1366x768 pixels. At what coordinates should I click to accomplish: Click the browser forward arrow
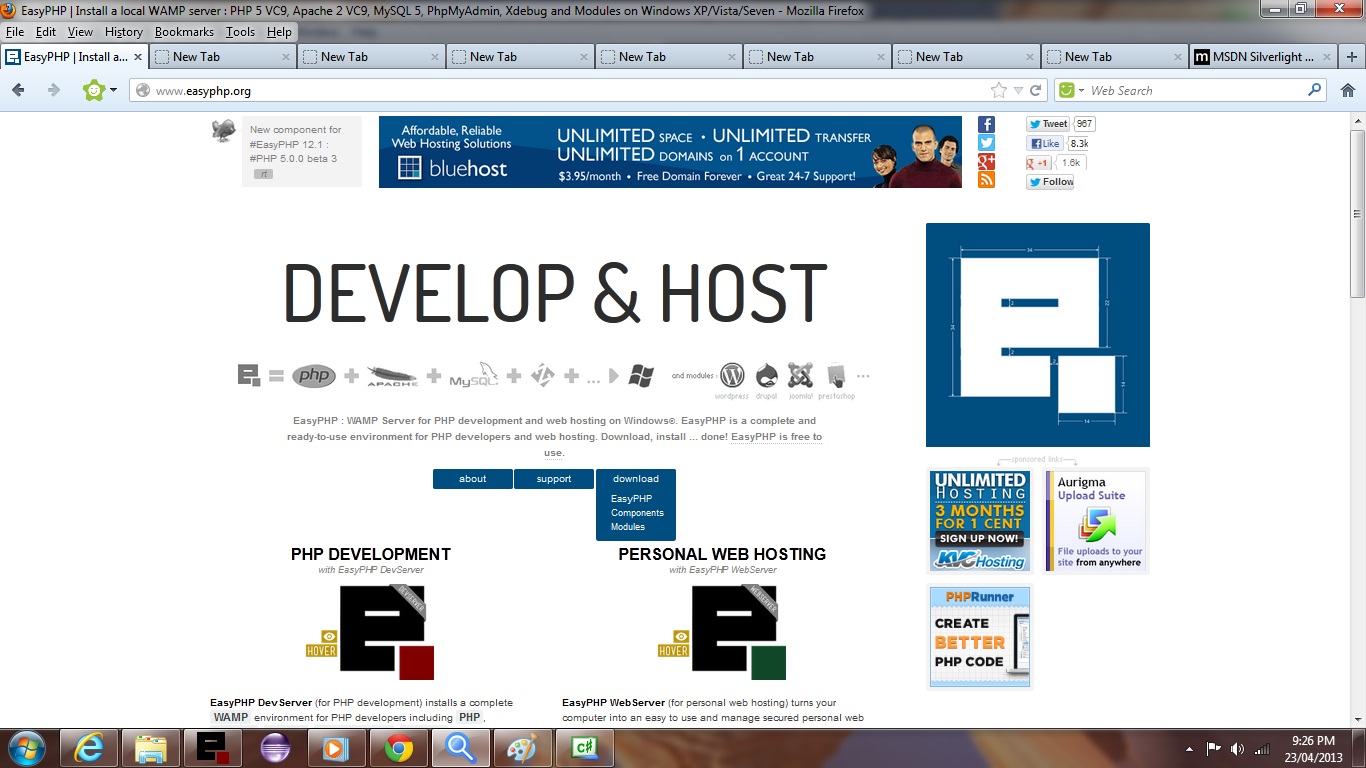pos(54,90)
